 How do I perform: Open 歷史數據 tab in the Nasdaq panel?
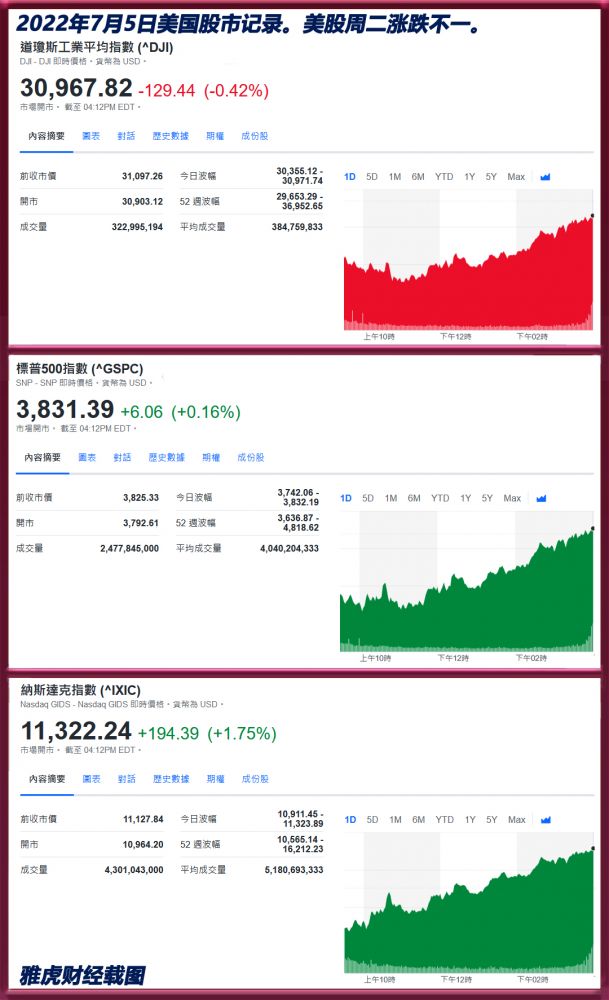tap(171, 779)
